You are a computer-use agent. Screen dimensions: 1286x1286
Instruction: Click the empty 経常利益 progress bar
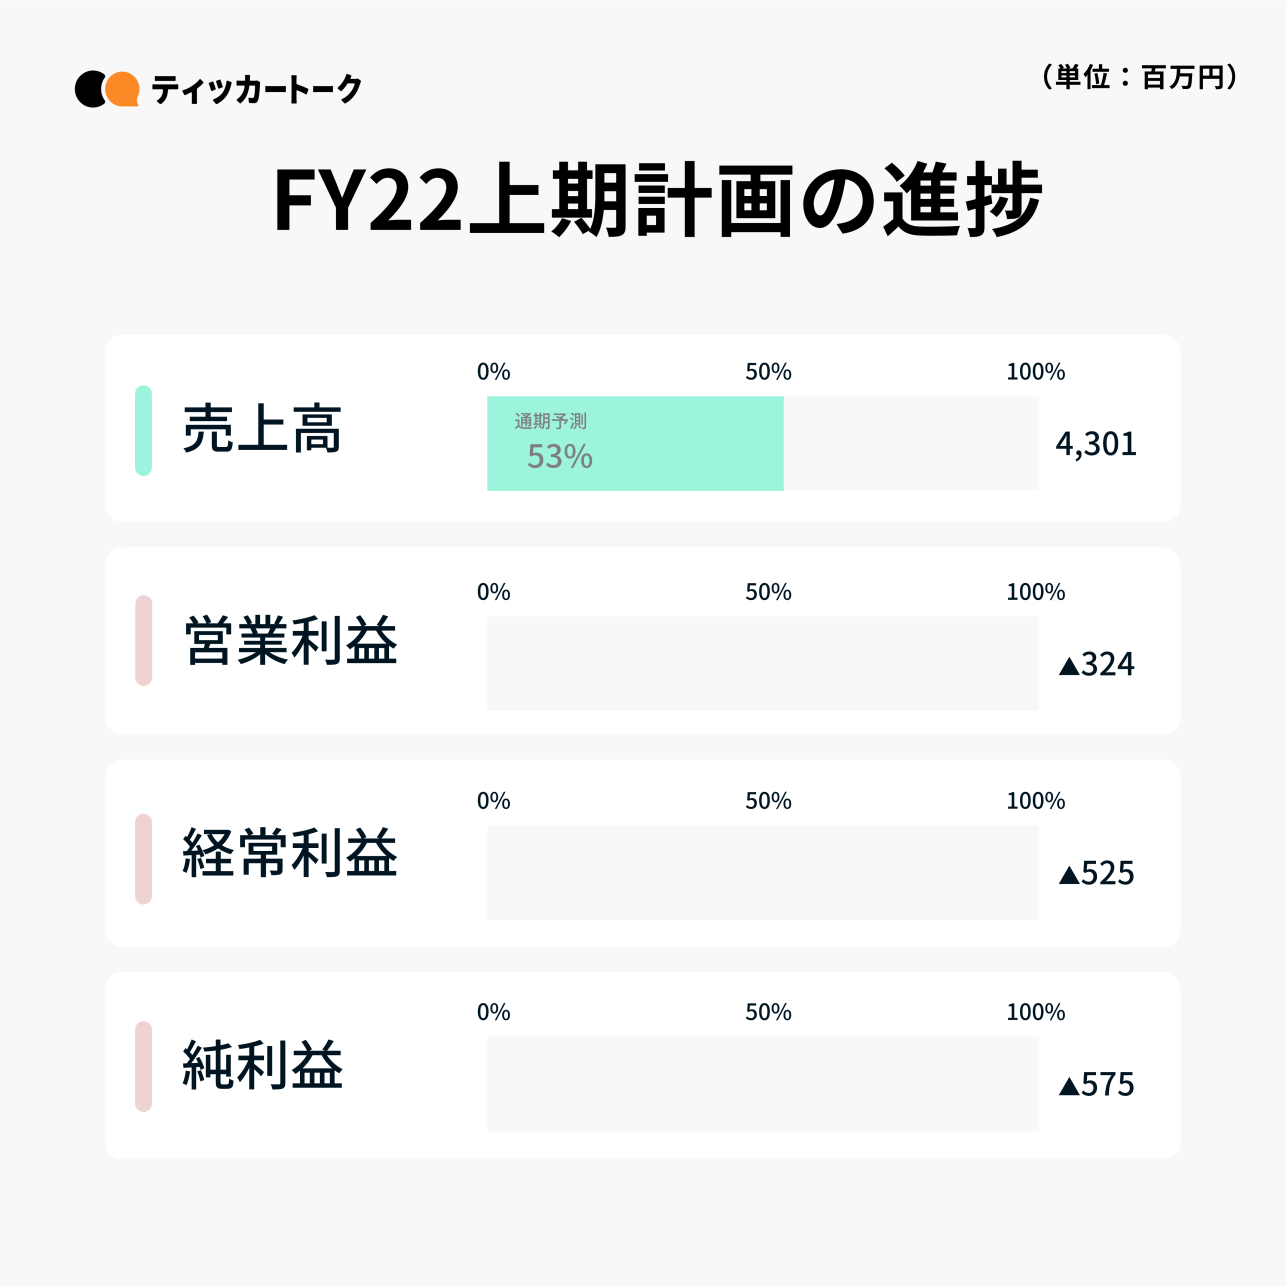(762, 872)
